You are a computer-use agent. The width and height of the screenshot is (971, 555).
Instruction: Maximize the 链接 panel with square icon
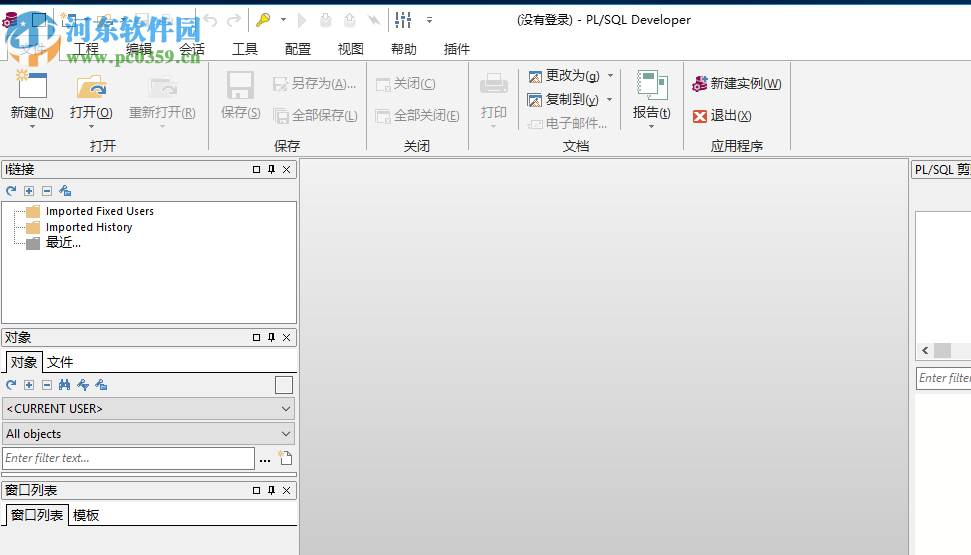[256, 170]
